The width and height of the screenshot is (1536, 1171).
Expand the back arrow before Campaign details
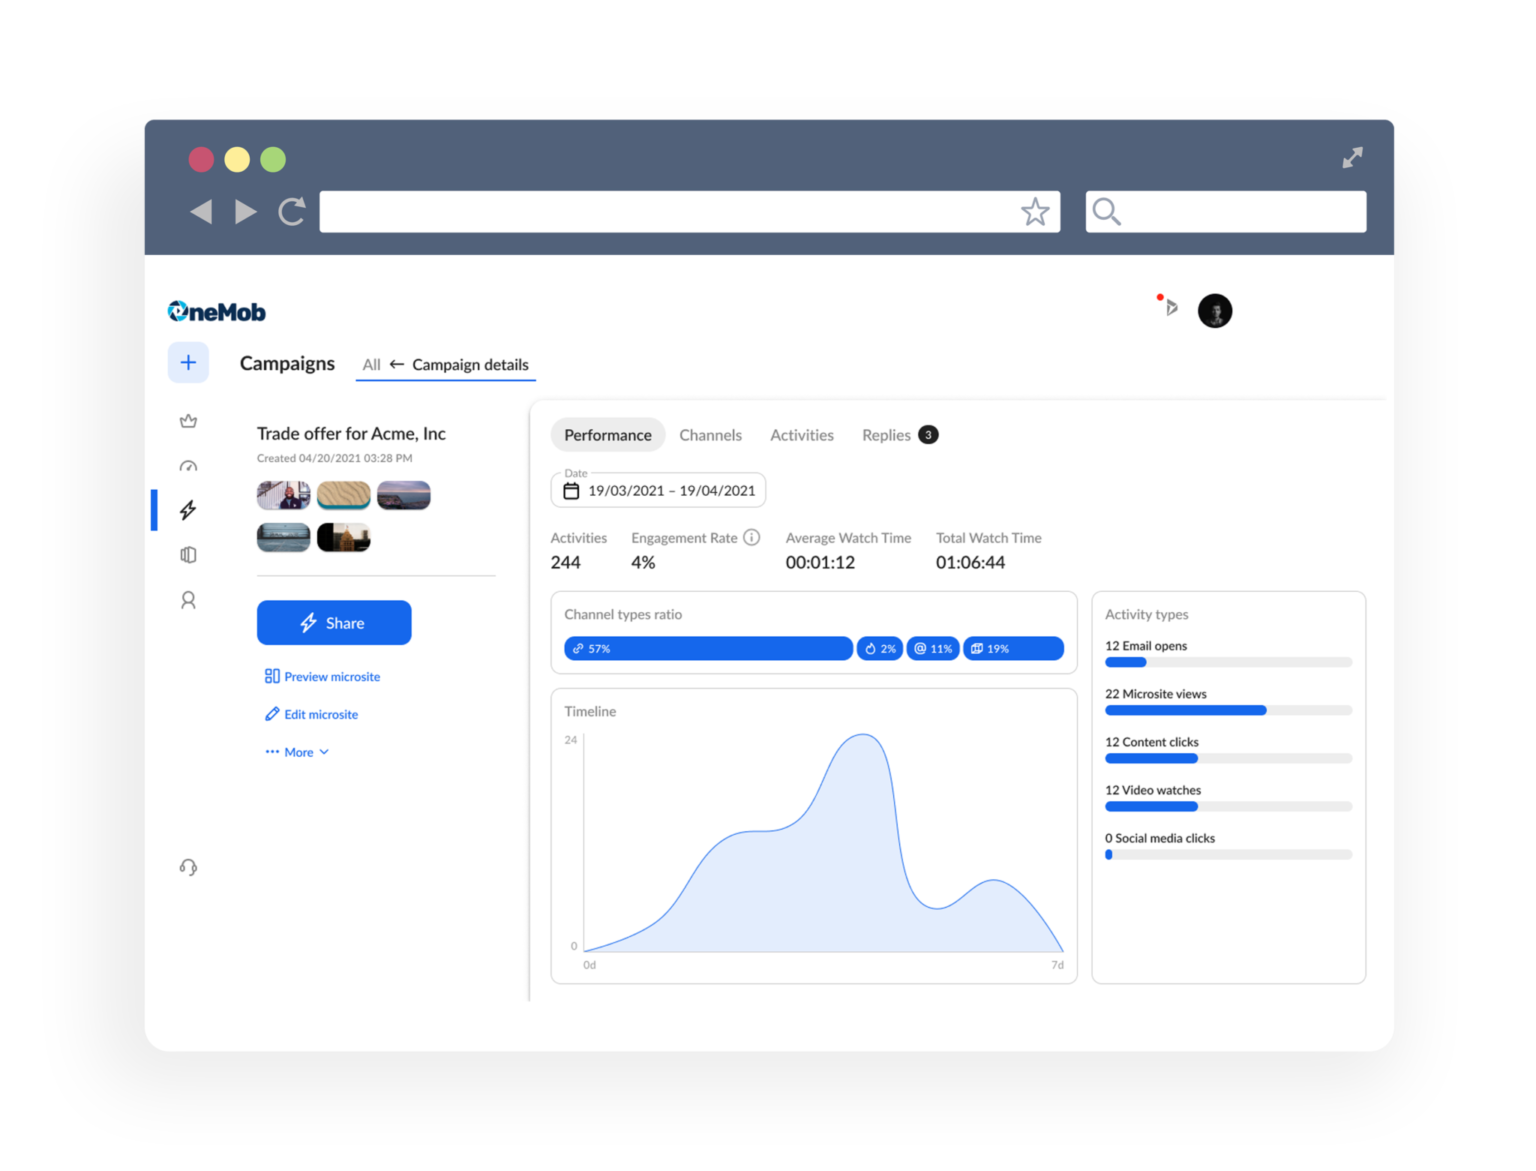point(395,364)
